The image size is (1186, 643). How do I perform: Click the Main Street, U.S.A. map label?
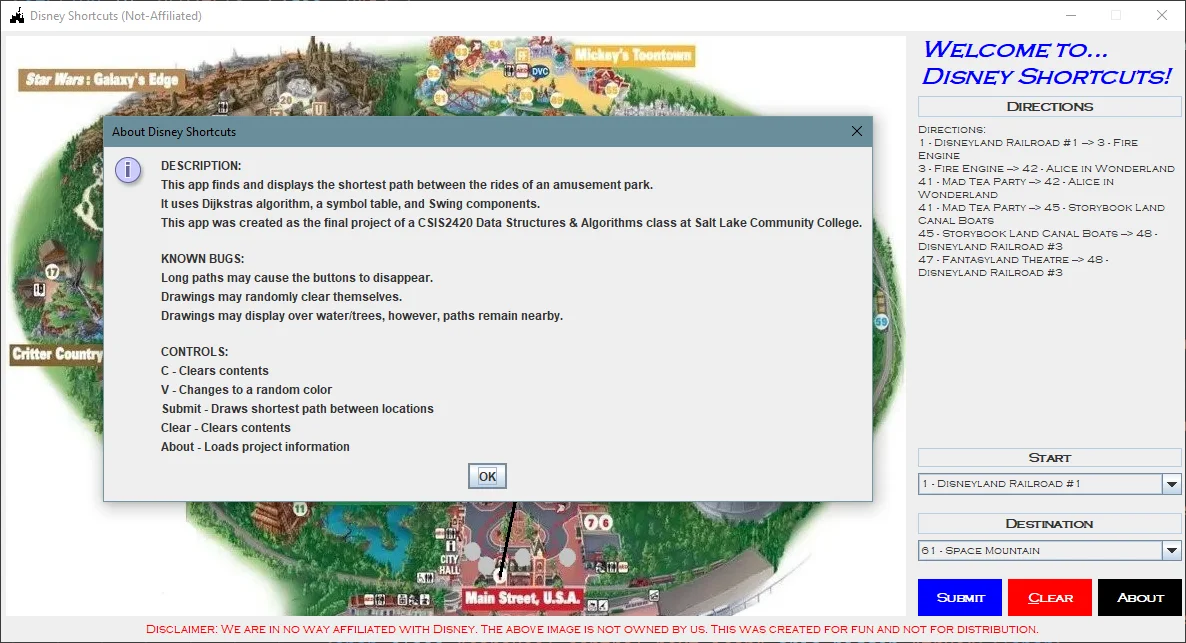[522, 598]
